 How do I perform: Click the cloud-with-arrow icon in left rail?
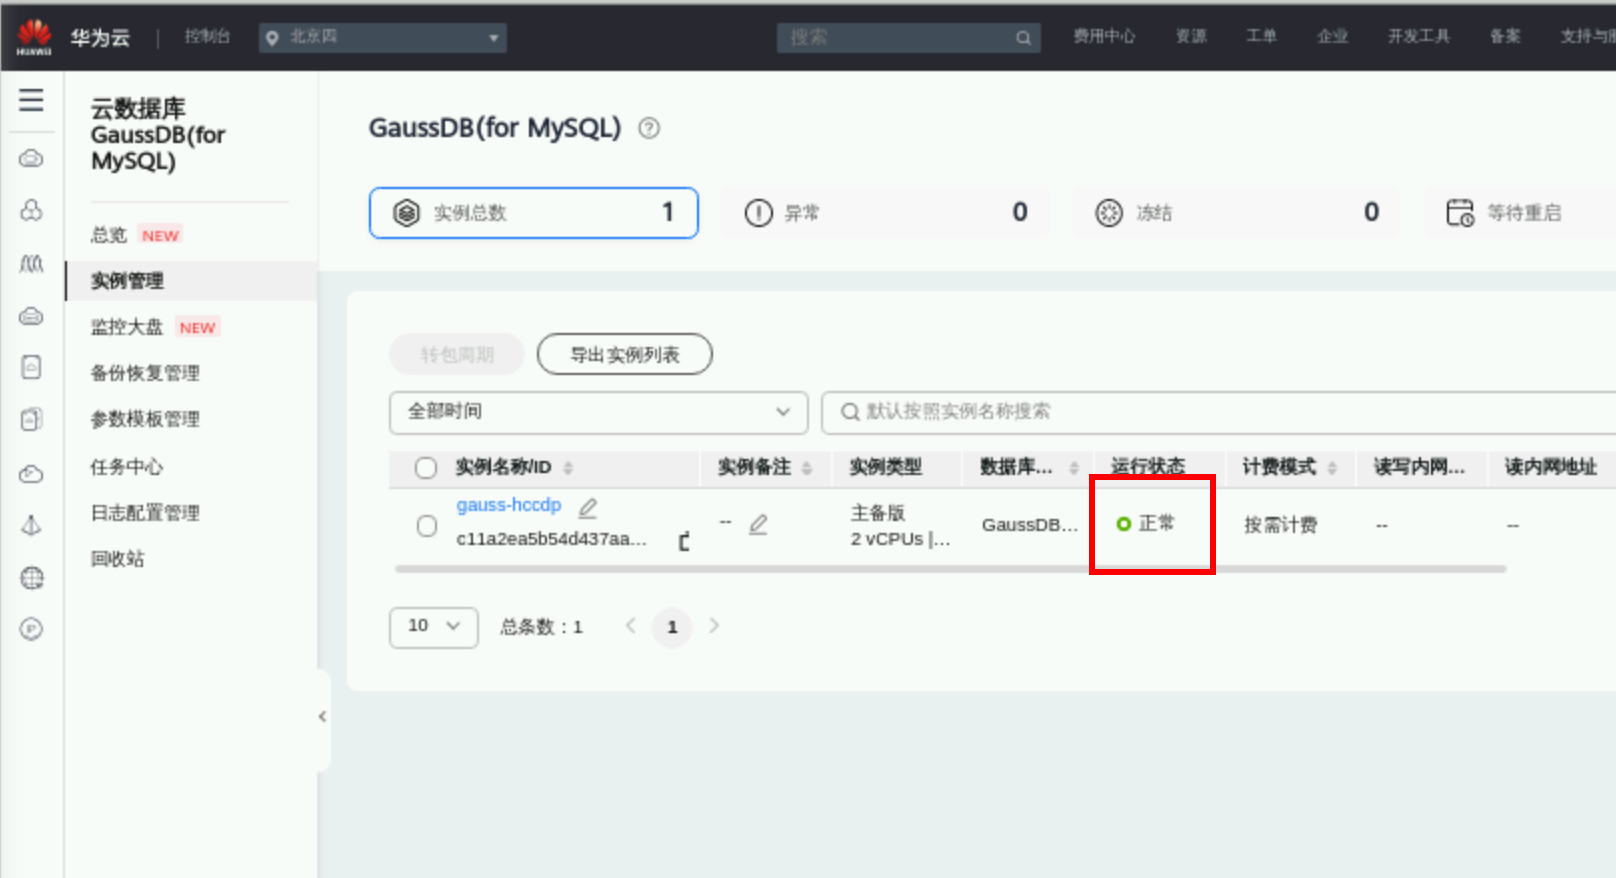point(31,473)
